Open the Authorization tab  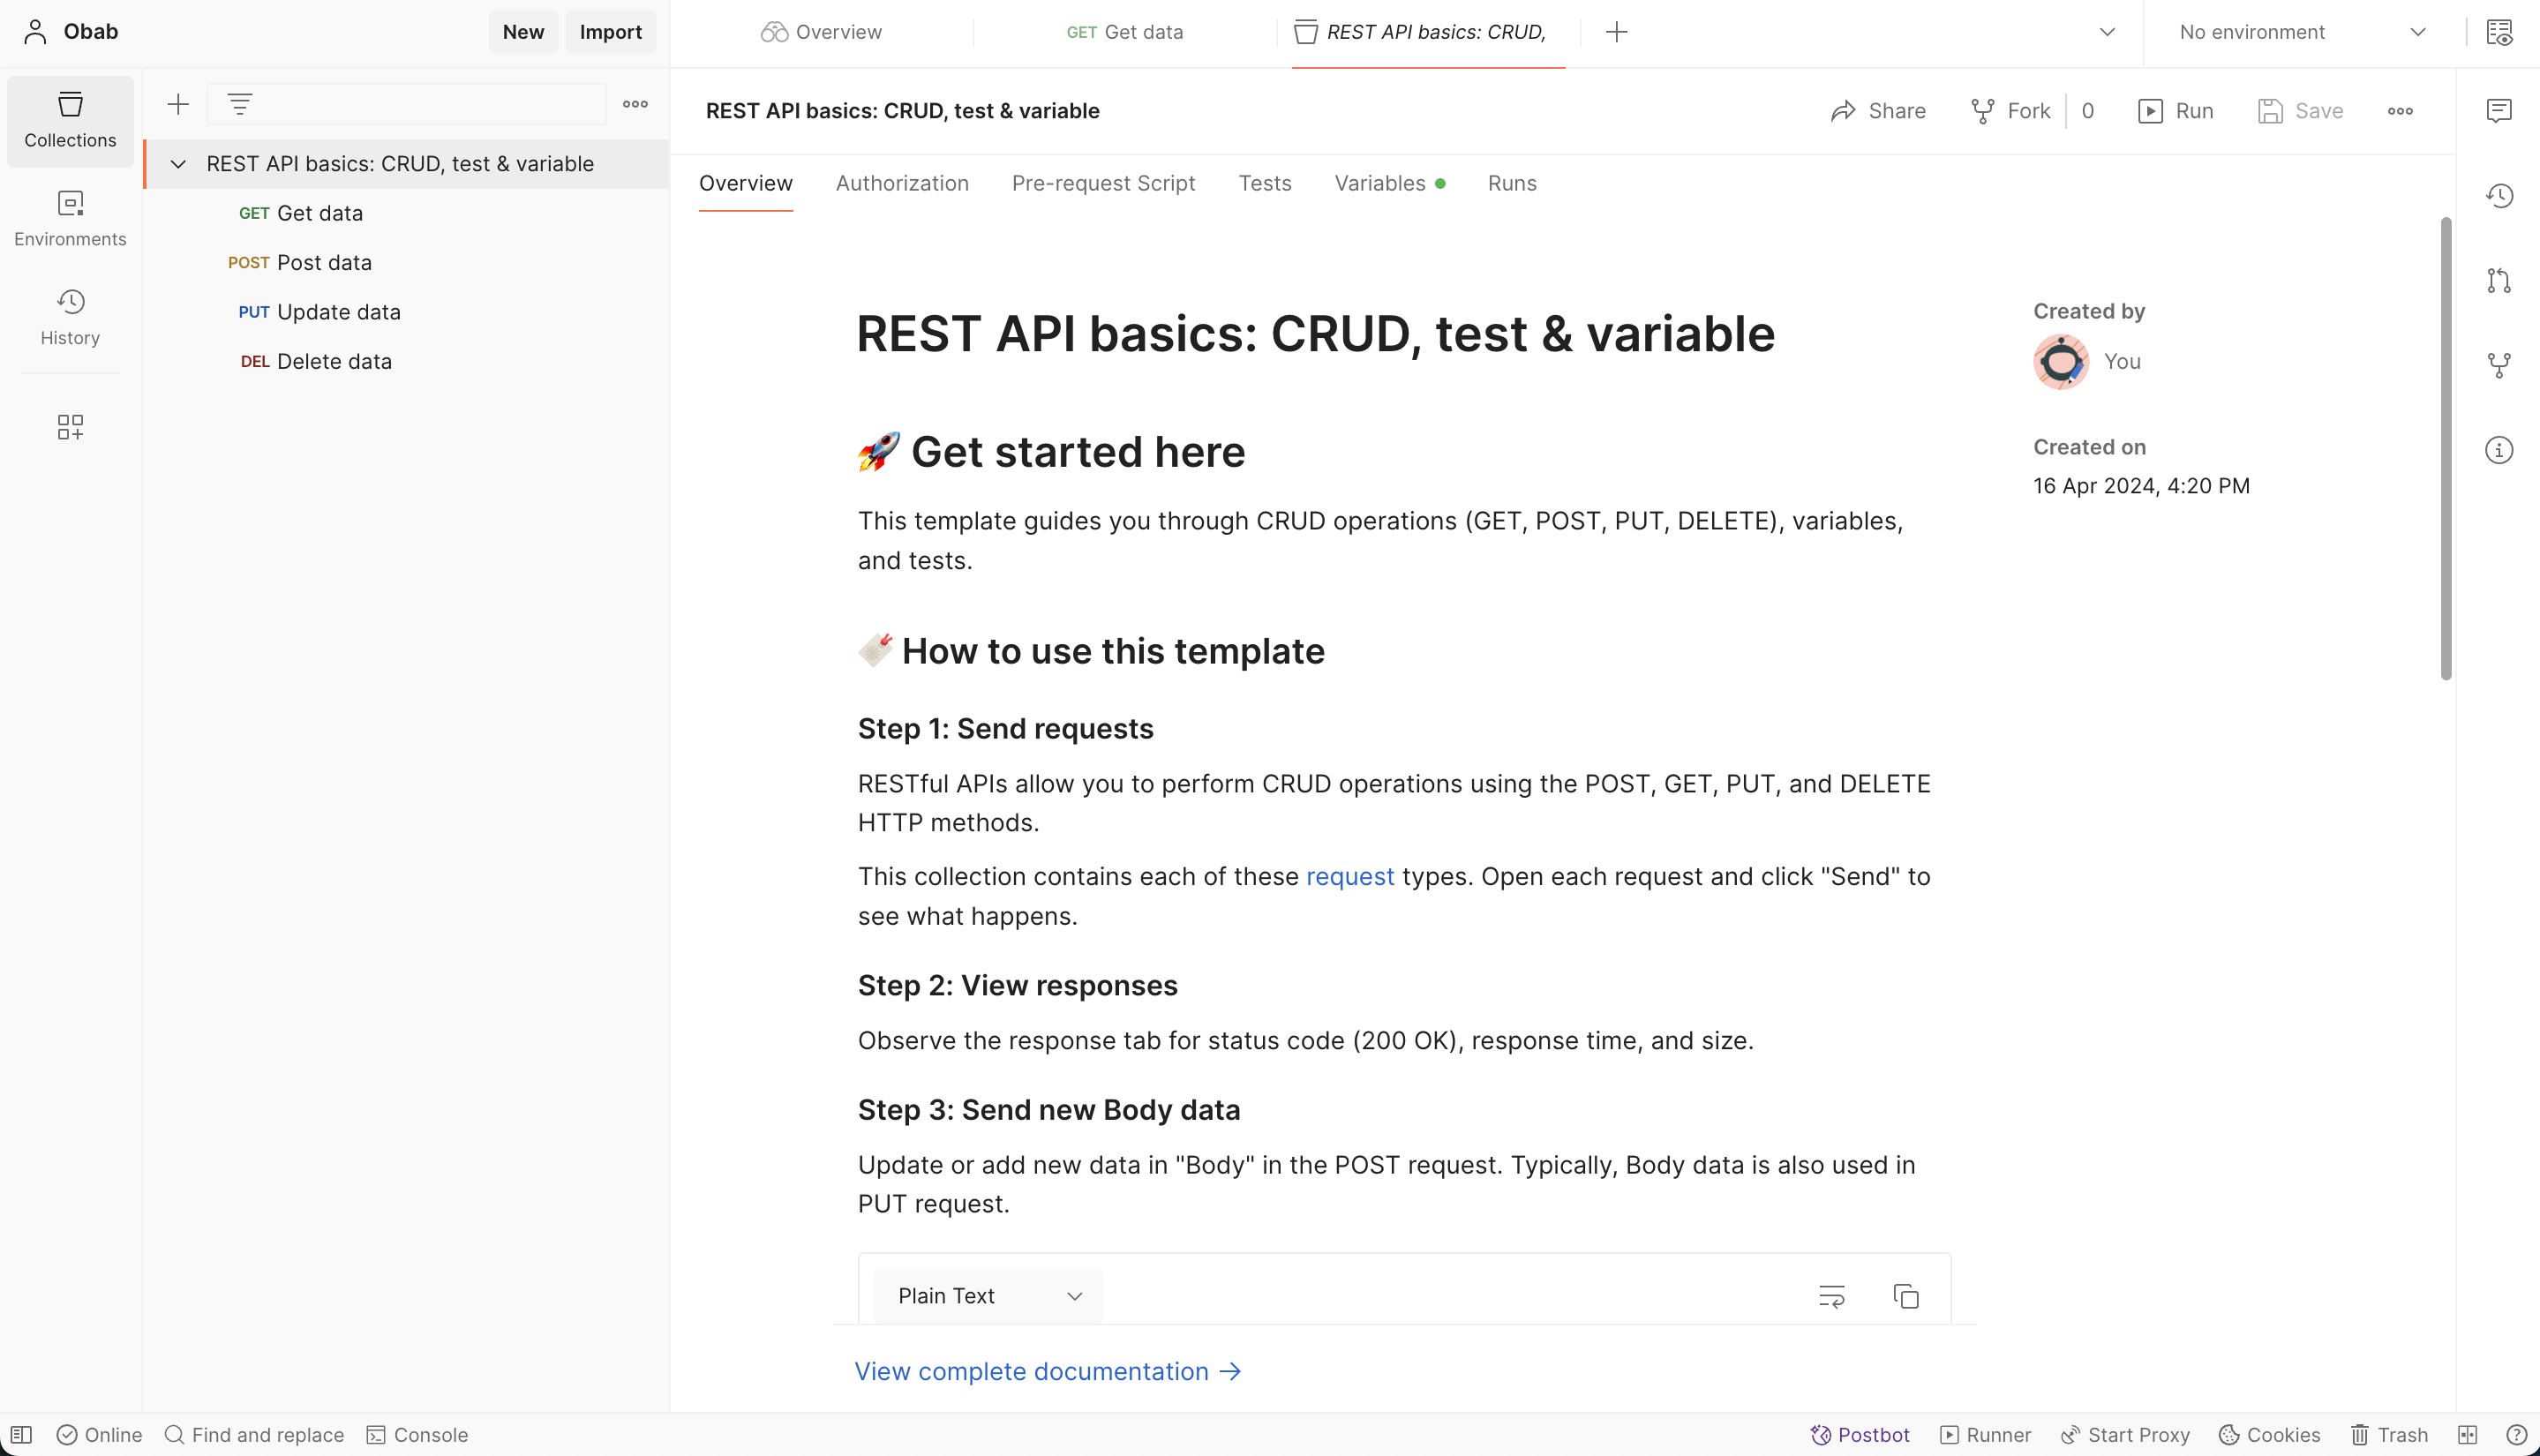click(902, 183)
